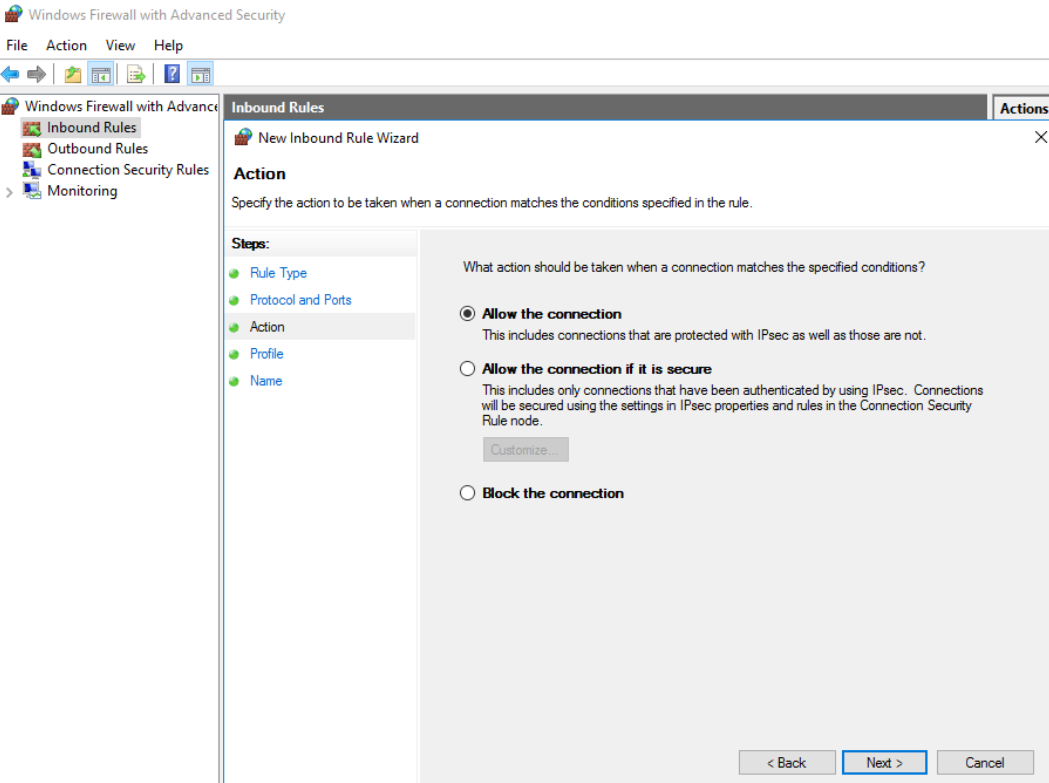This screenshot has width=1049, height=783.
Task: Open the View menu
Action: (120, 45)
